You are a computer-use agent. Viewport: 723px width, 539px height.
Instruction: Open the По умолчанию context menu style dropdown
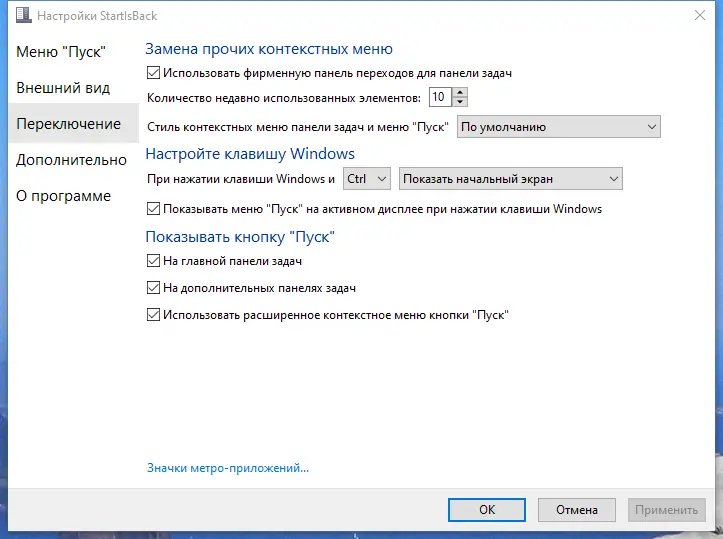(x=558, y=127)
